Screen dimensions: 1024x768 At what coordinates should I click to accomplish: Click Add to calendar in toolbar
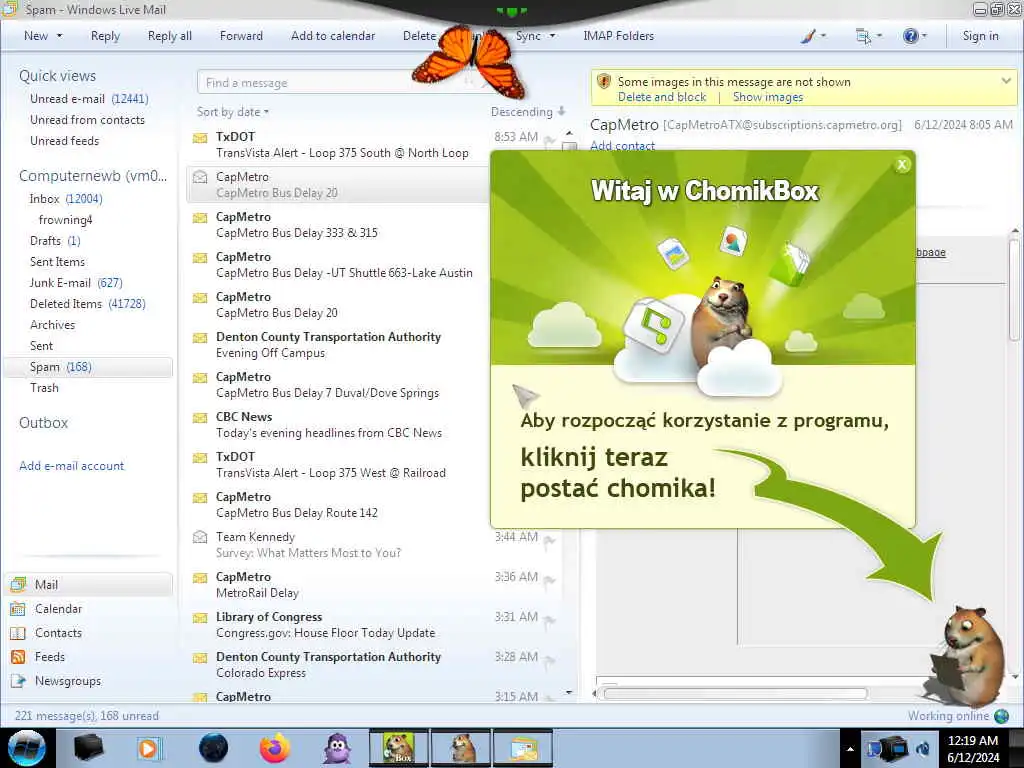333,36
